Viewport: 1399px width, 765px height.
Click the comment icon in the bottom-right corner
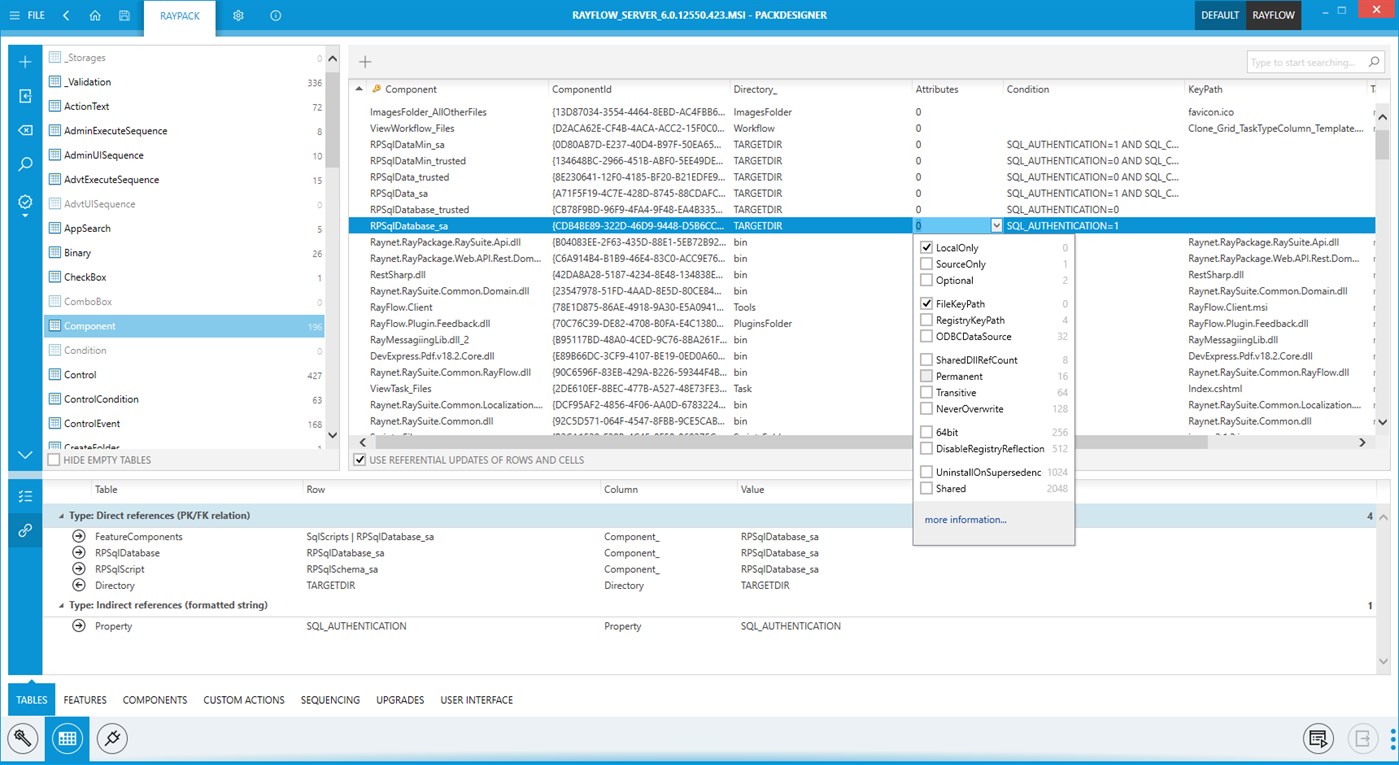[1318, 738]
